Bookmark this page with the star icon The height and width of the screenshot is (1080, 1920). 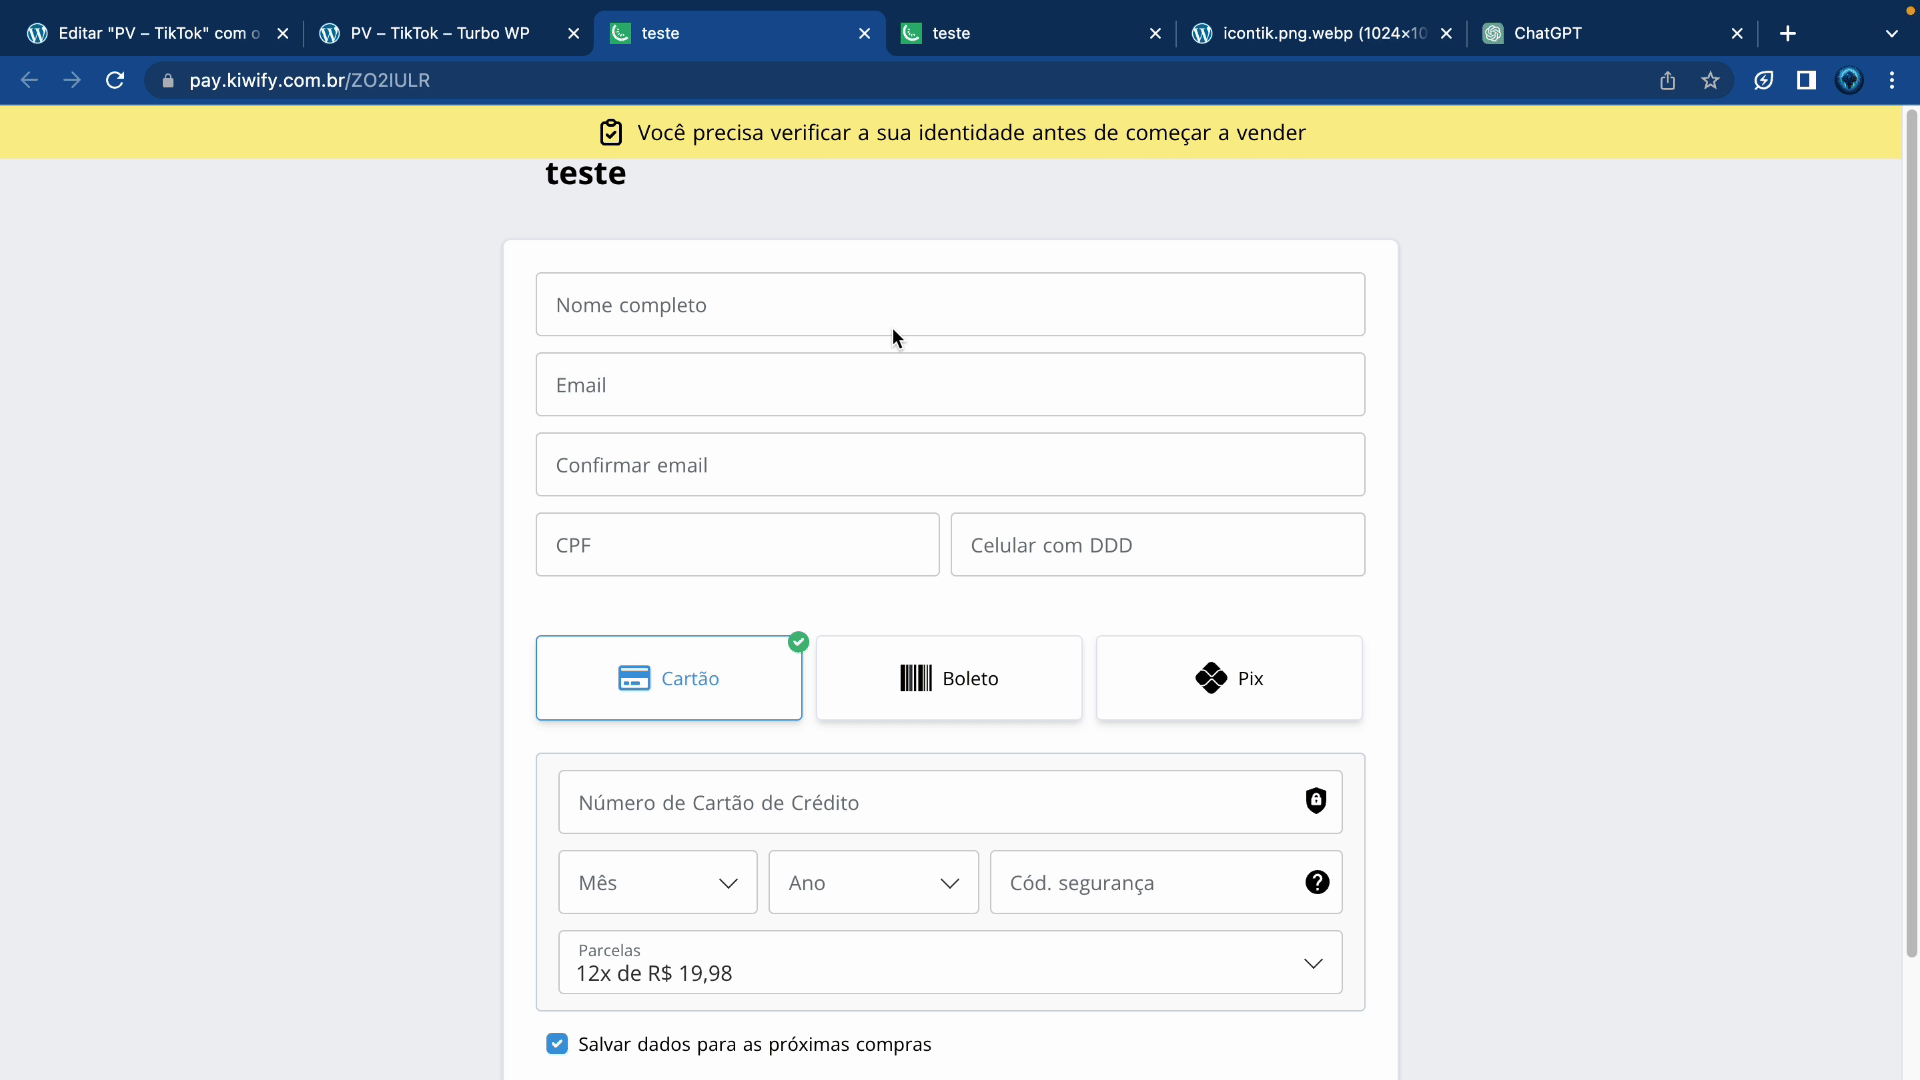[x=1710, y=80]
